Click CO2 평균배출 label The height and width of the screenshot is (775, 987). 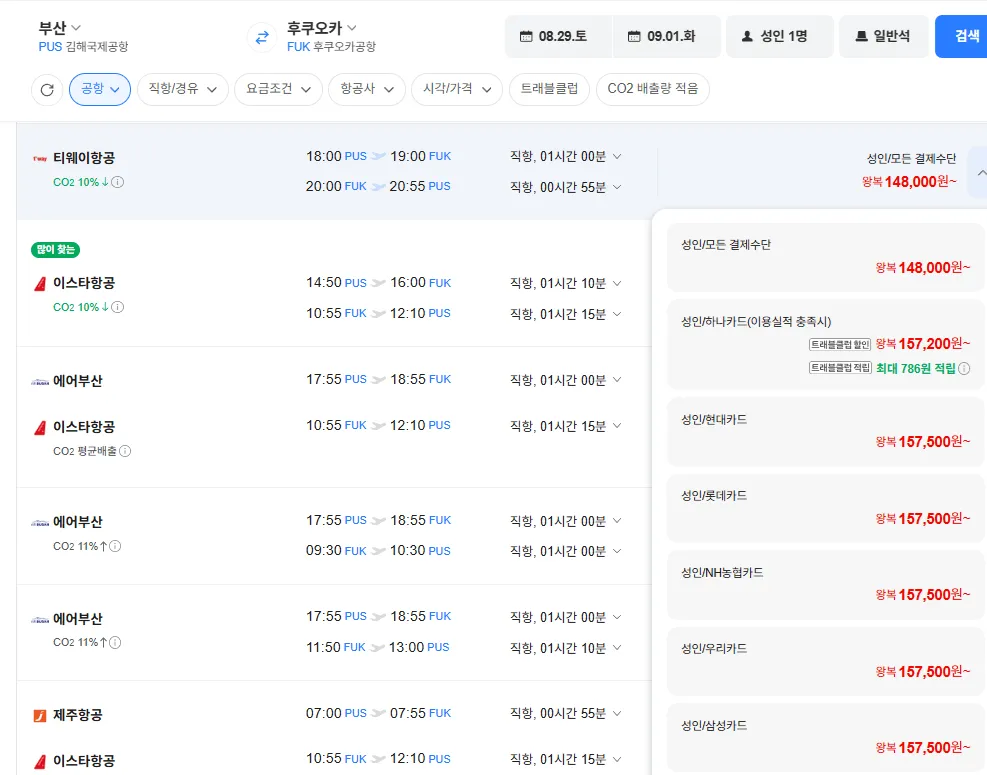click(x=85, y=451)
